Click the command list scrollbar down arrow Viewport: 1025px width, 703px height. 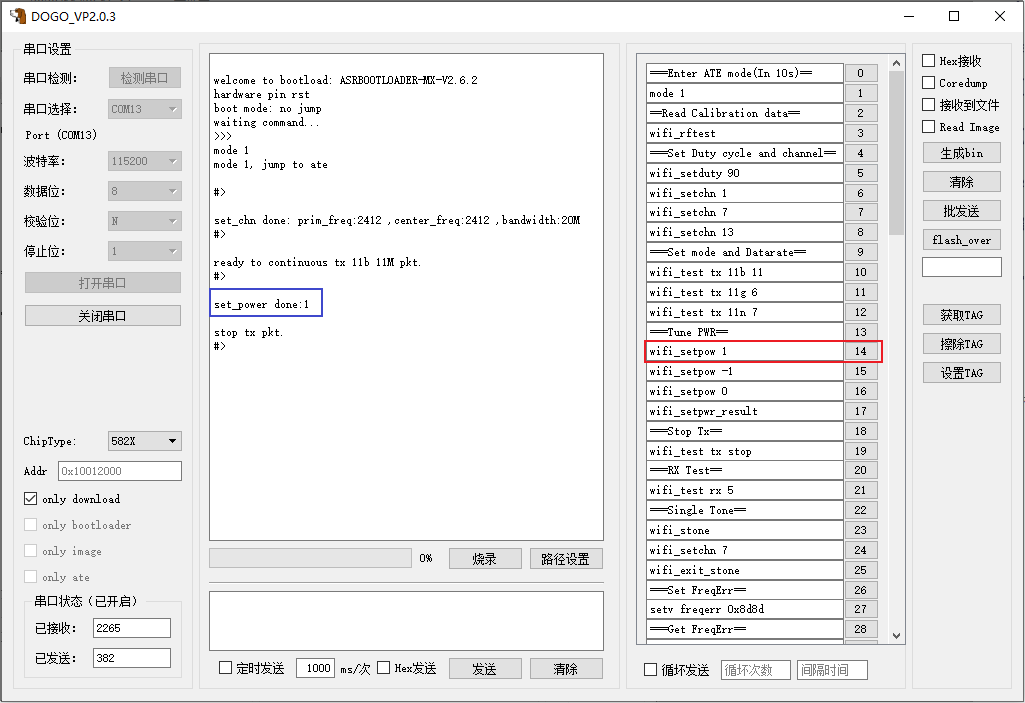tap(896, 635)
